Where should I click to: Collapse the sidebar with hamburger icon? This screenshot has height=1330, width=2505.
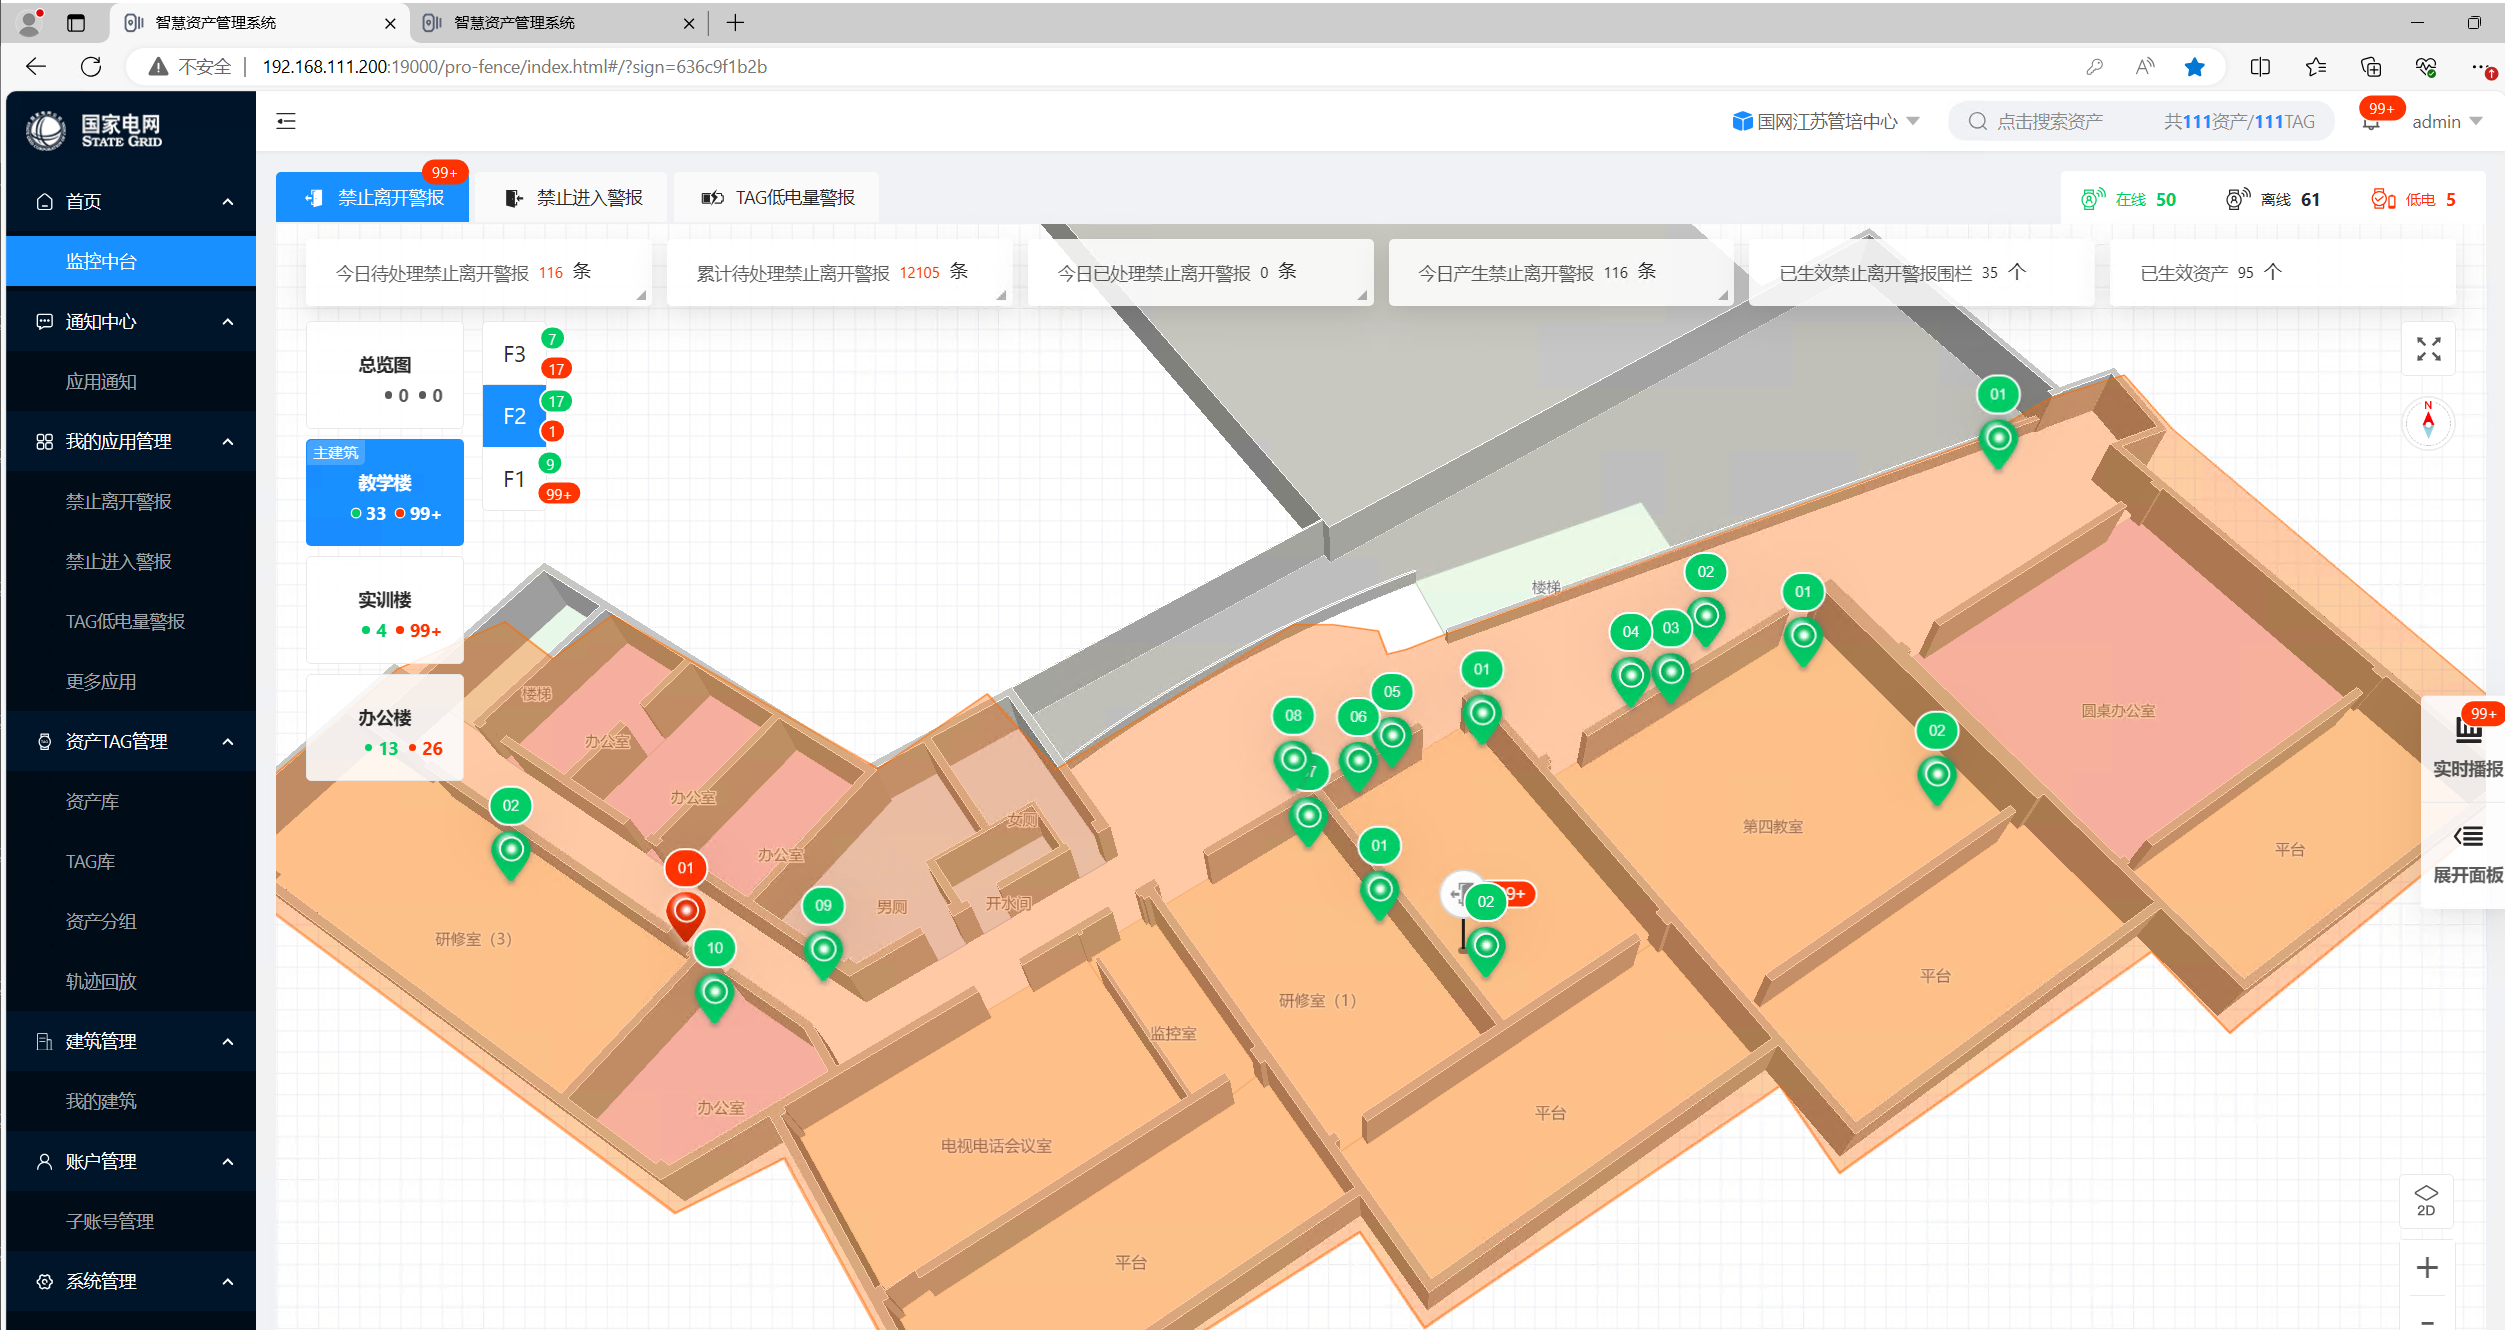(286, 121)
